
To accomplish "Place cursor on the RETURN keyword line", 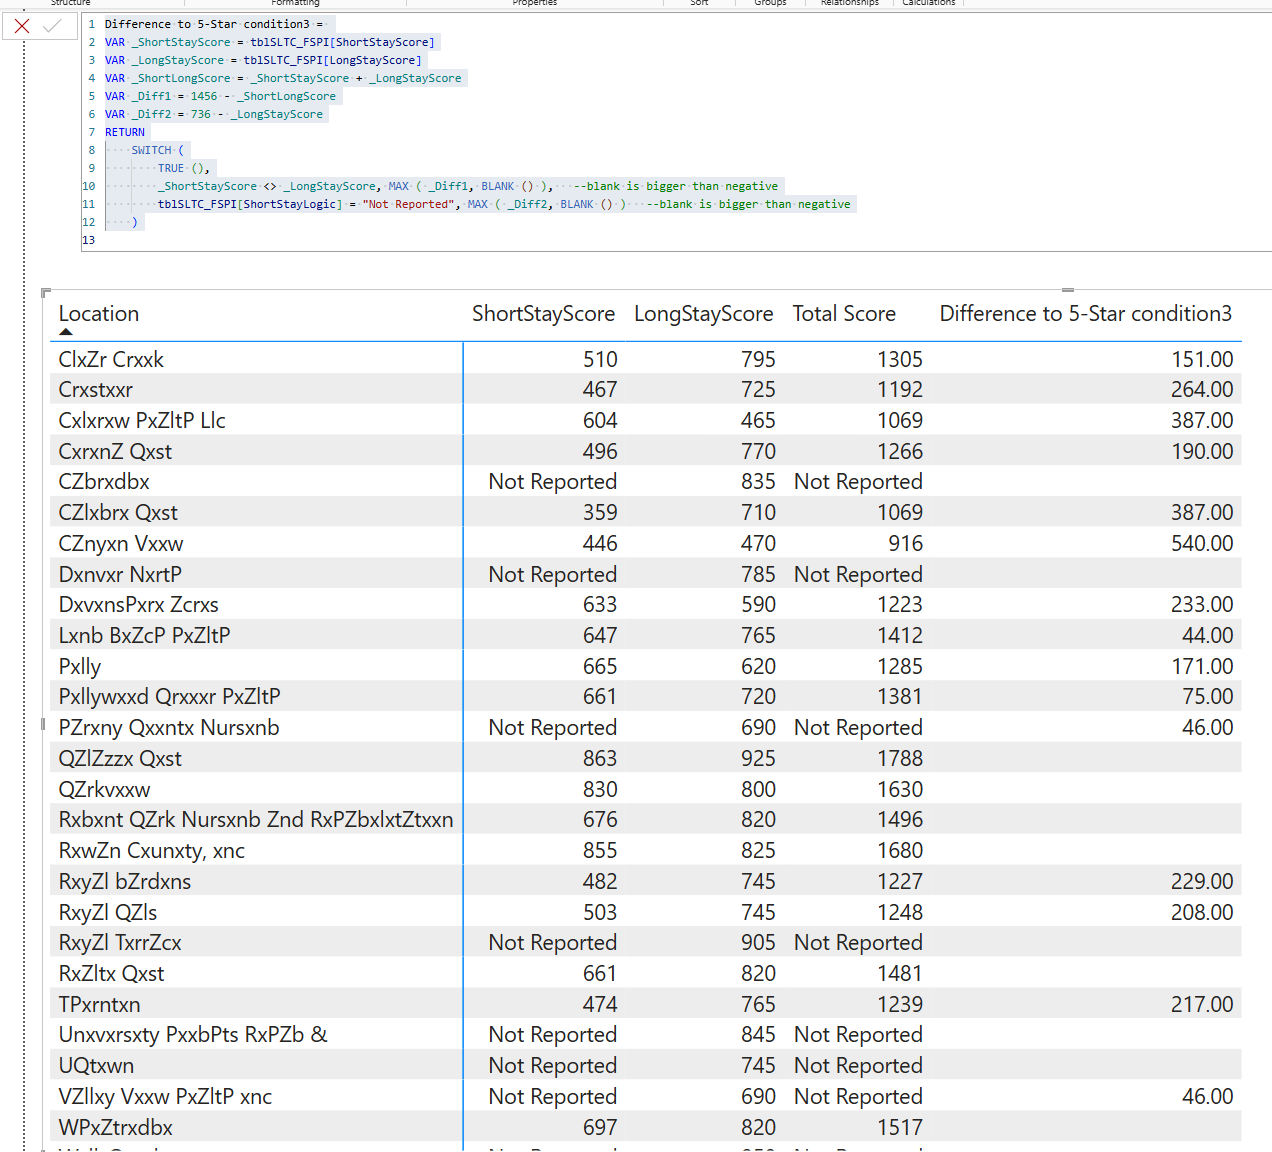I will point(125,132).
